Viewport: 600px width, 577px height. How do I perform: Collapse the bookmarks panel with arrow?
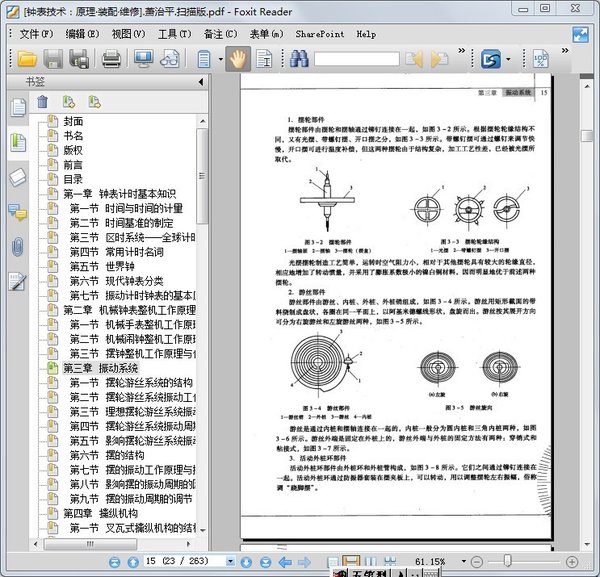tap(200, 82)
